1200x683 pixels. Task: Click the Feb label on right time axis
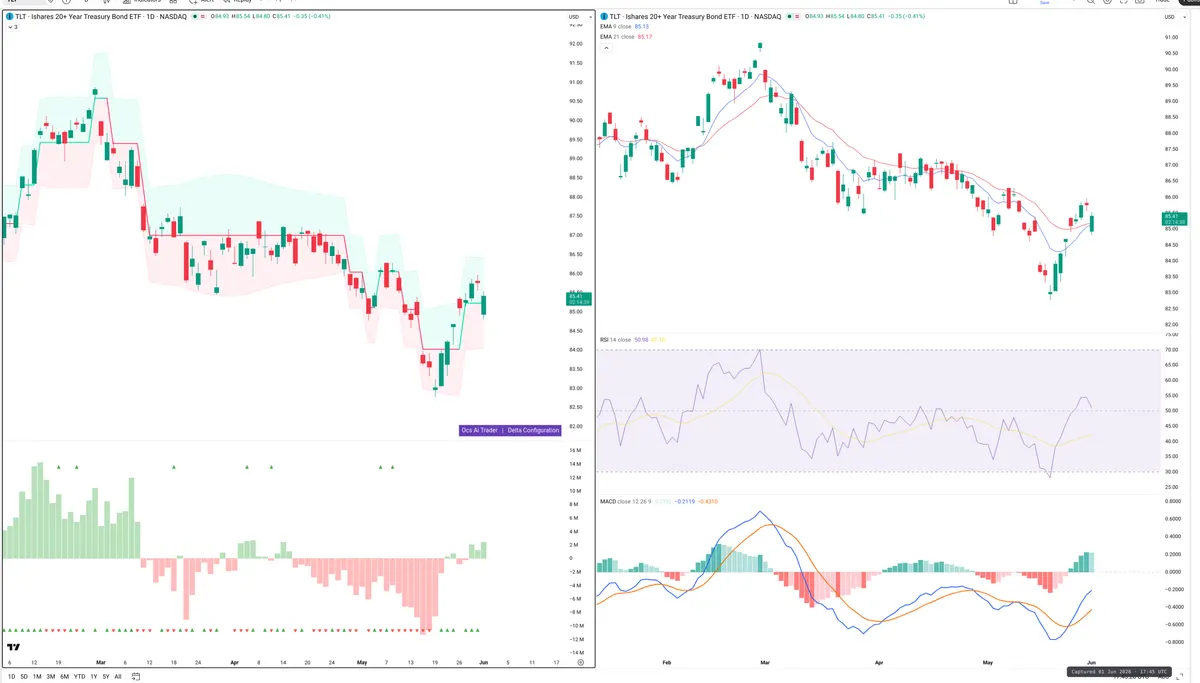click(666, 662)
